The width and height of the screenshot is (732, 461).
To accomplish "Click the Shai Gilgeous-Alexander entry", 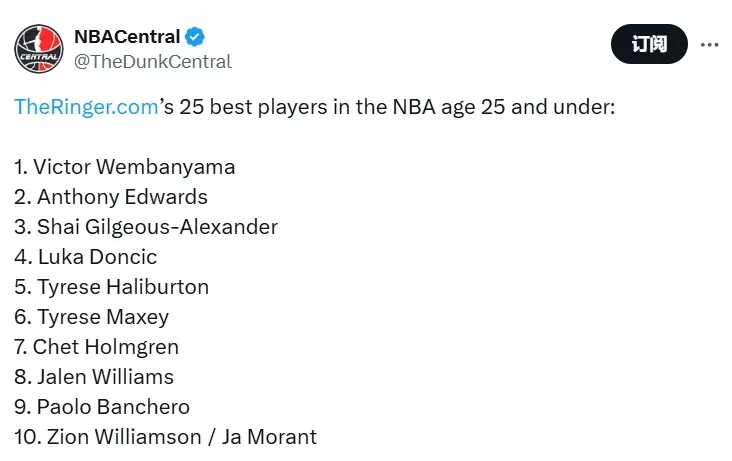I will coord(157,226).
